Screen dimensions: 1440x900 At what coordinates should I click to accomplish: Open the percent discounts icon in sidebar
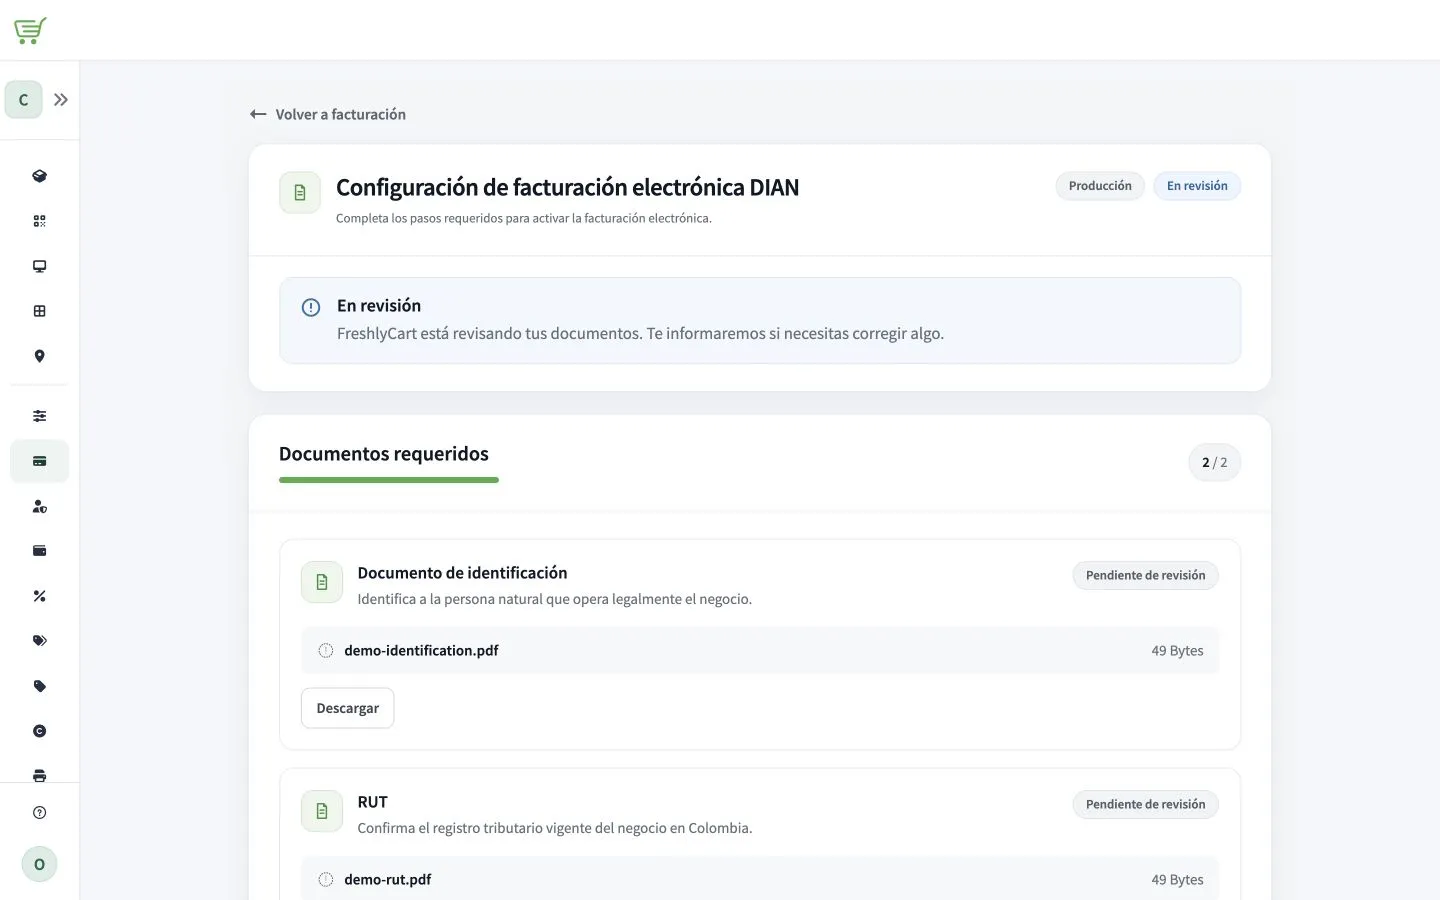tap(40, 596)
